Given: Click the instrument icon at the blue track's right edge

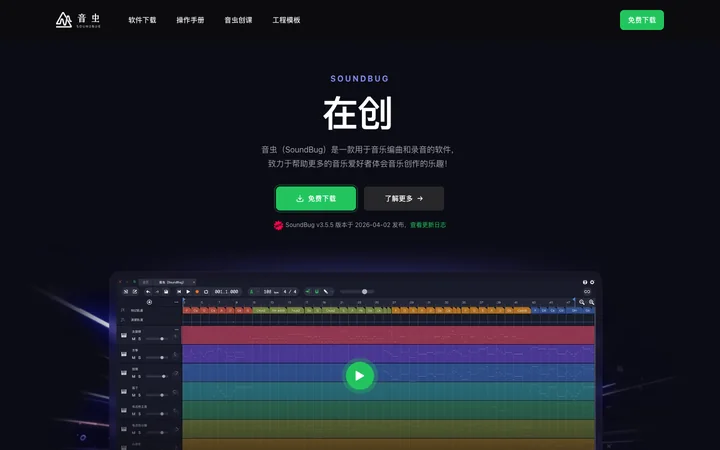Looking at the screenshot, I should pos(175,374).
